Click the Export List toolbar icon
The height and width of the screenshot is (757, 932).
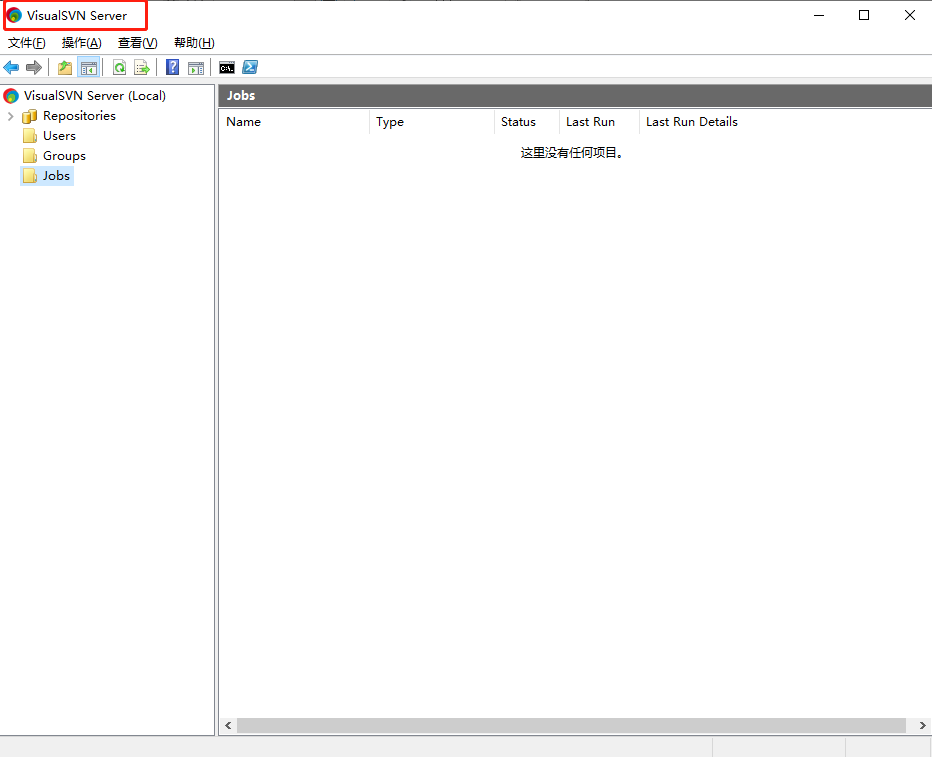142,67
